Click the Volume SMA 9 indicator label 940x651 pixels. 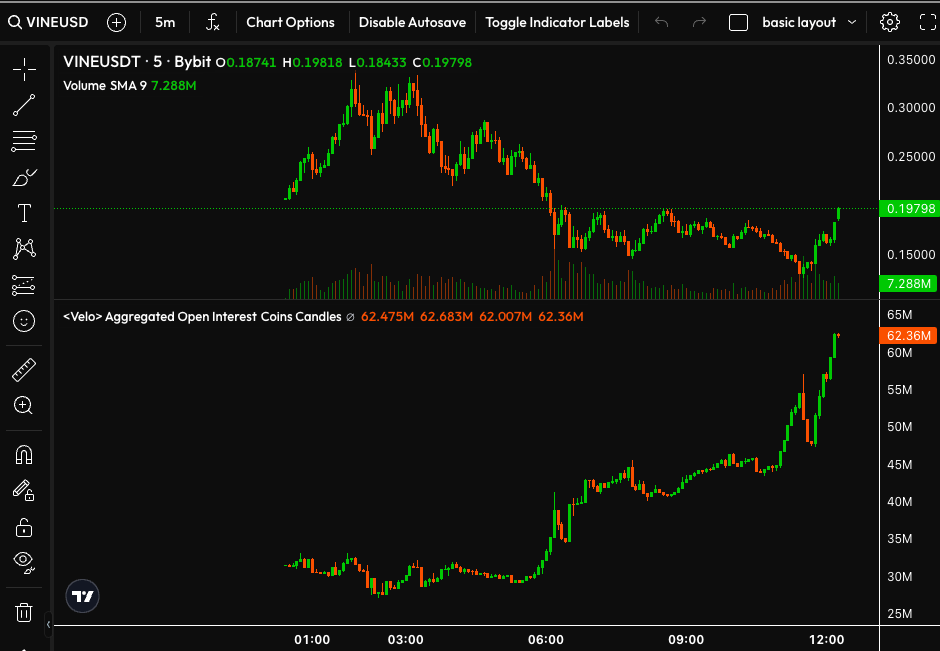pos(105,86)
